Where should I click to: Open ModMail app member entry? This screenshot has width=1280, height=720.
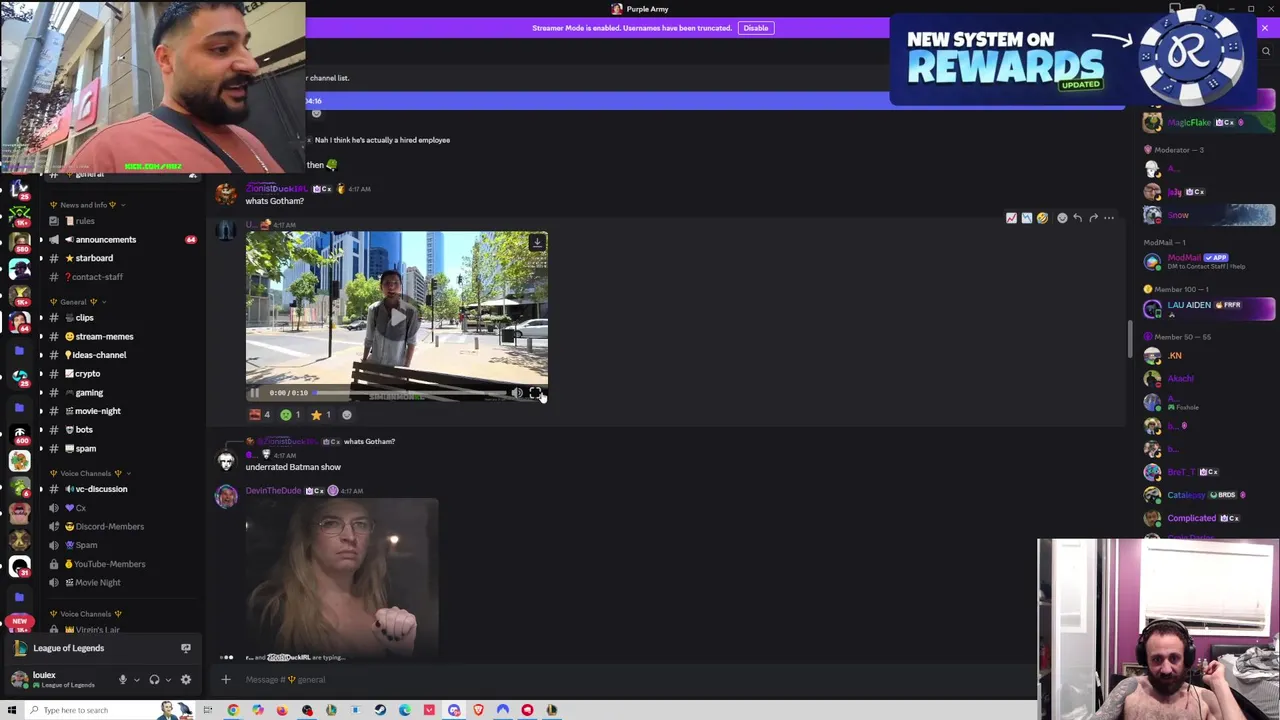pyautogui.click(x=1209, y=261)
